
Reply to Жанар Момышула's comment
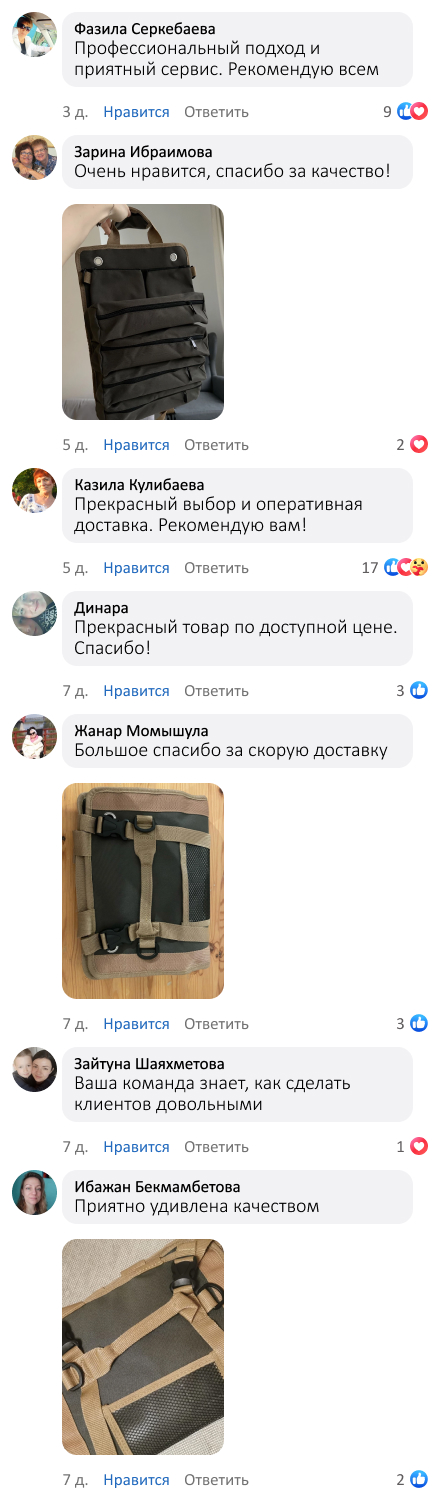(x=216, y=1024)
